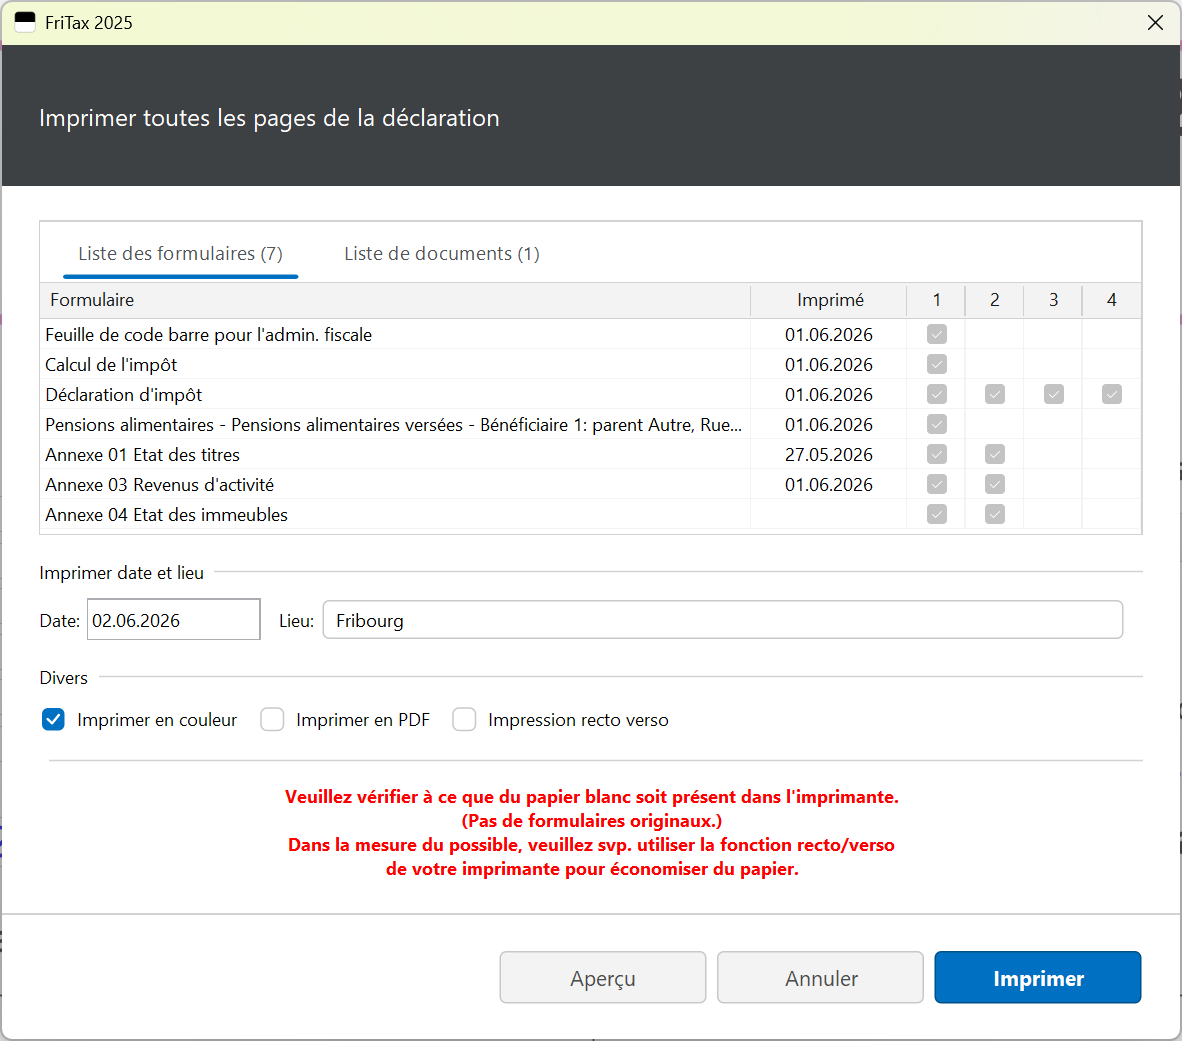
Task: Close the FriTax 2025 dialog window
Action: [1155, 23]
